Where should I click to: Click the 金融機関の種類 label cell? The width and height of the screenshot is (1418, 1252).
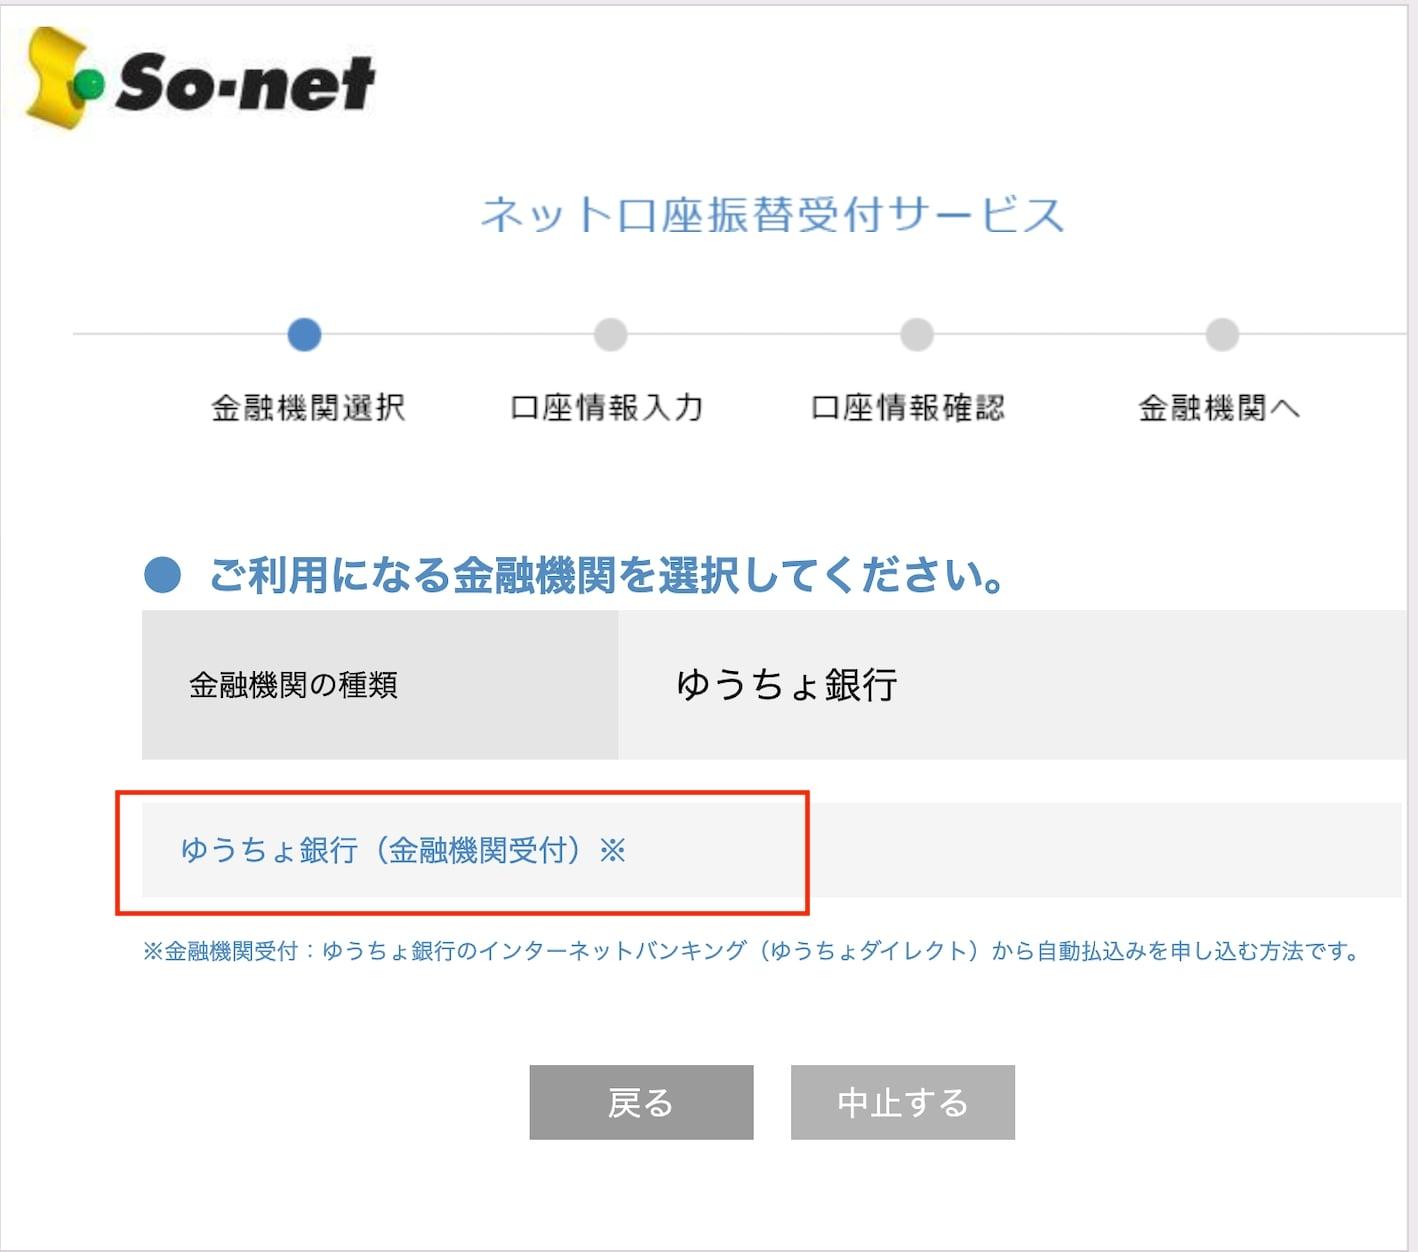coord(293,685)
